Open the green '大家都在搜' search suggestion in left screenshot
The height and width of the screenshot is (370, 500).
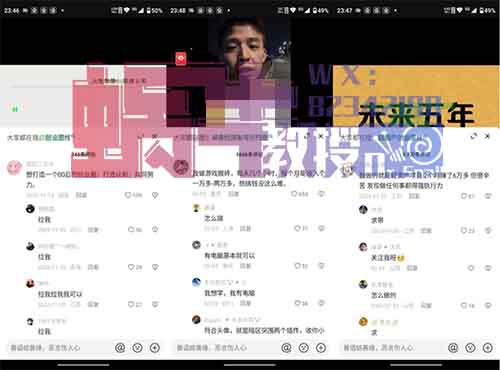[58, 137]
